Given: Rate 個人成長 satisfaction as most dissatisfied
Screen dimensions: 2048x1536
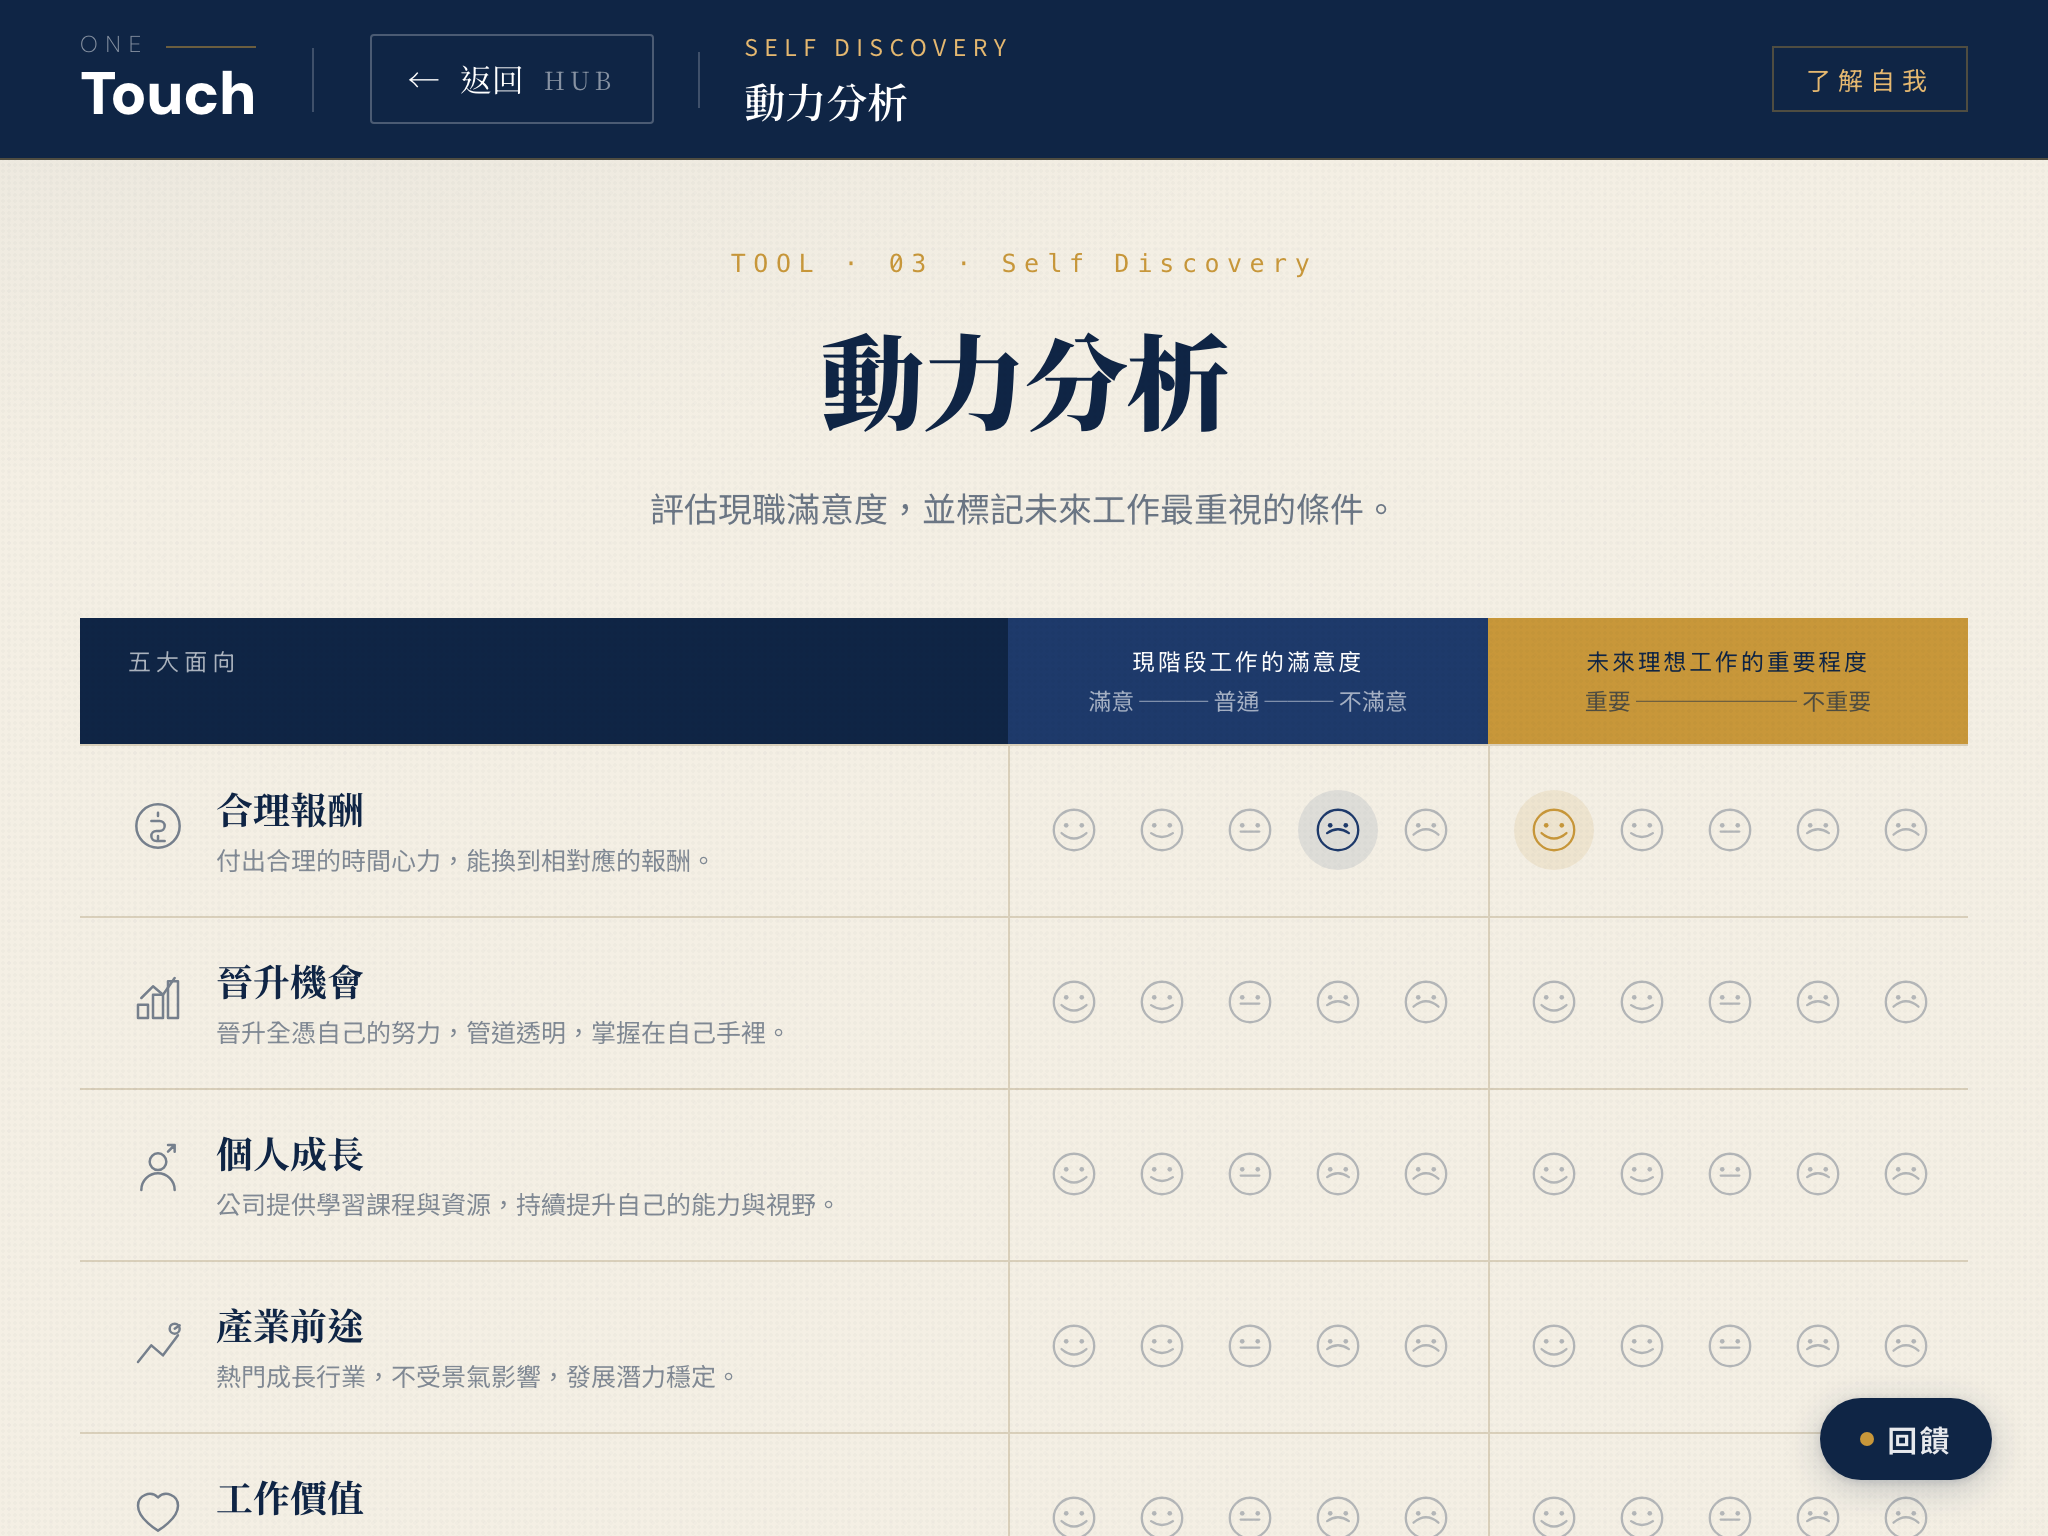Looking at the screenshot, I should 1426,1174.
